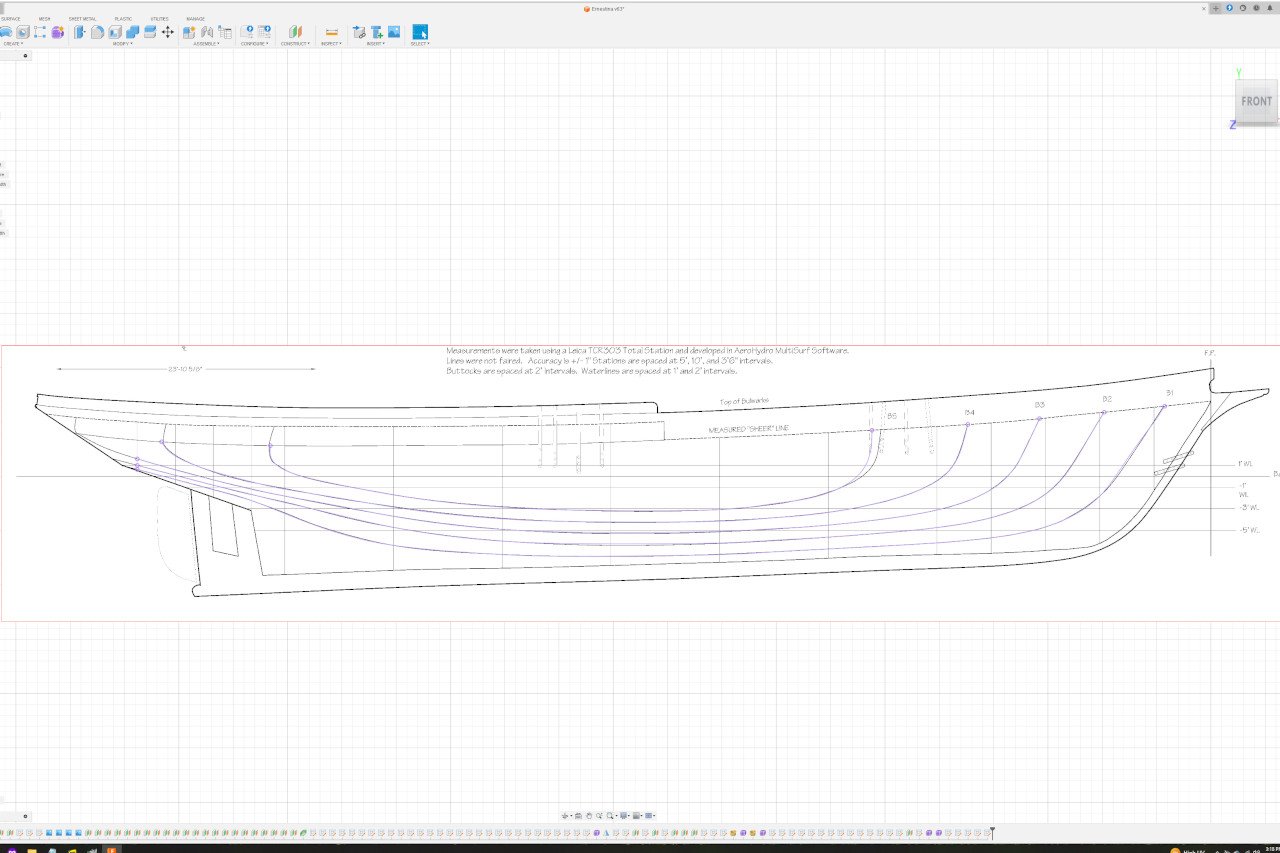Close the active document tab
1280x853 pixels.
(x=1204, y=8)
